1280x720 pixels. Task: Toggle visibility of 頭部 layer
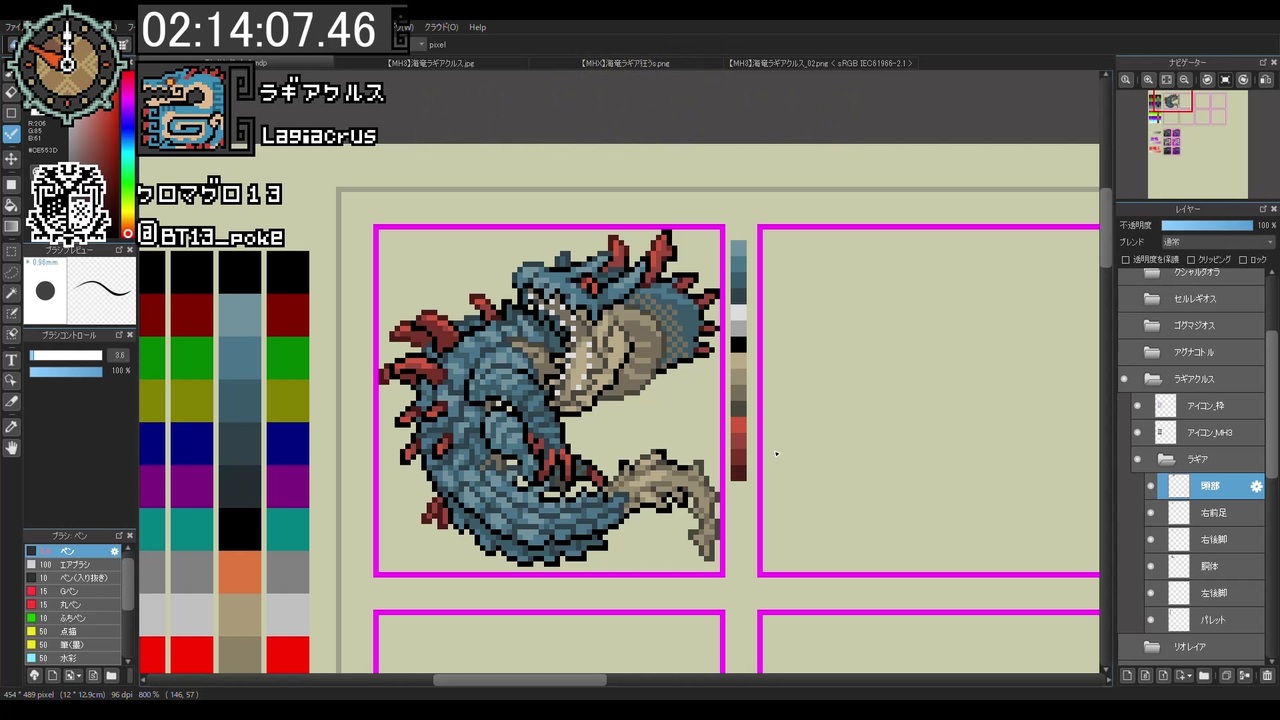[1151, 486]
